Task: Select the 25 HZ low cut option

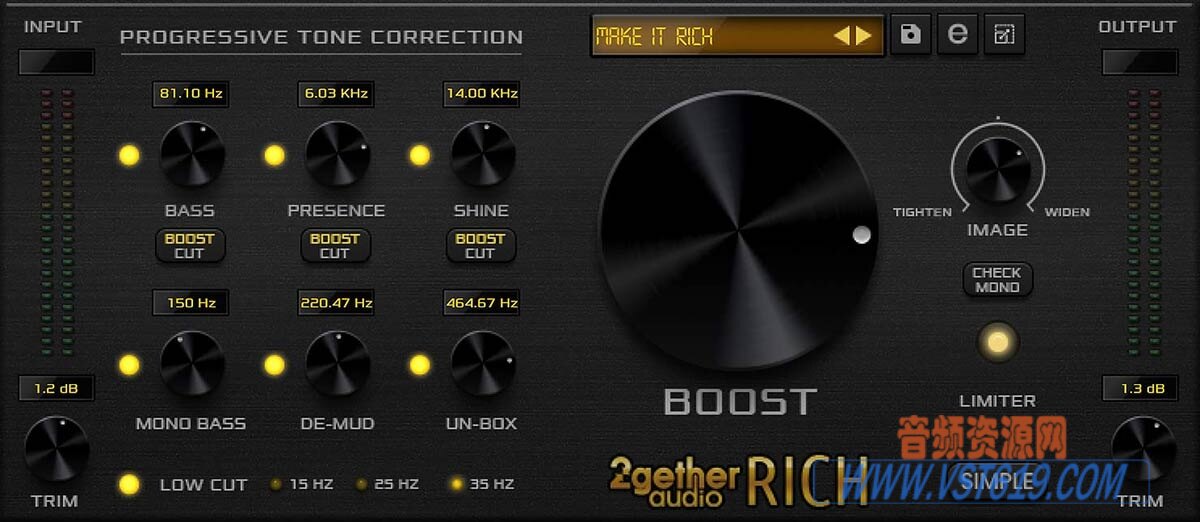Action: coord(388,484)
